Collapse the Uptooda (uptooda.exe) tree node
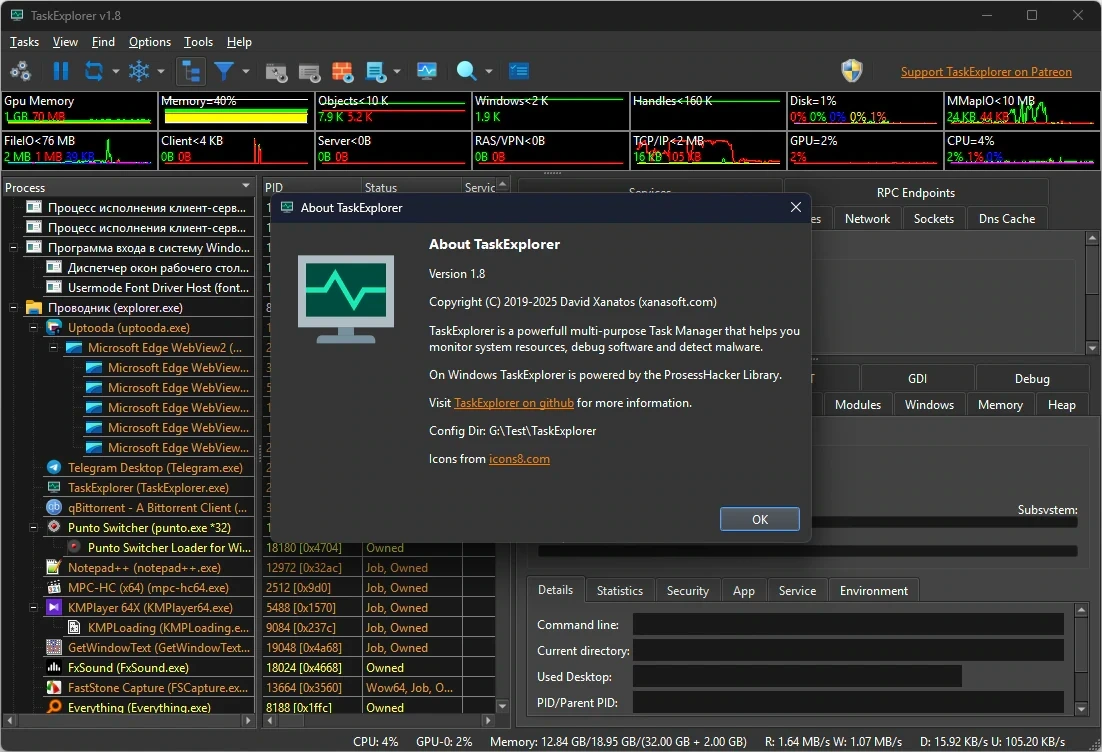The image size is (1102, 752). click(33, 328)
